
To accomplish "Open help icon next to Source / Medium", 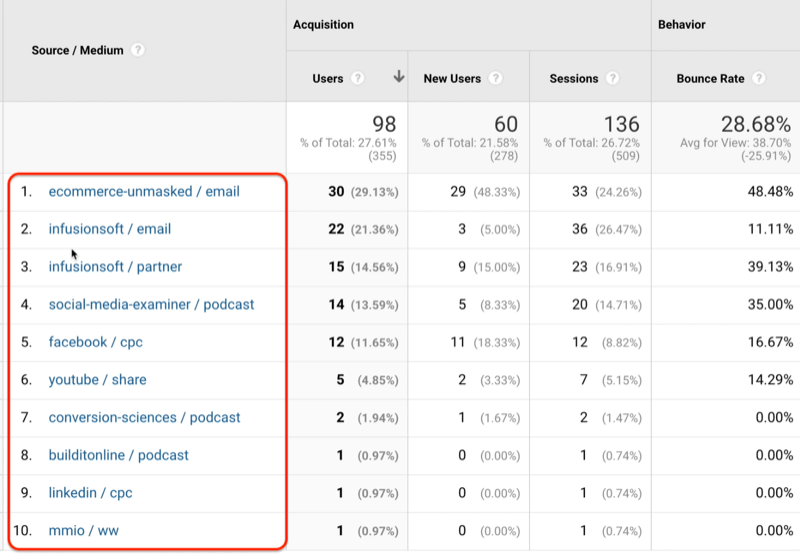I will (x=137, y=50).
